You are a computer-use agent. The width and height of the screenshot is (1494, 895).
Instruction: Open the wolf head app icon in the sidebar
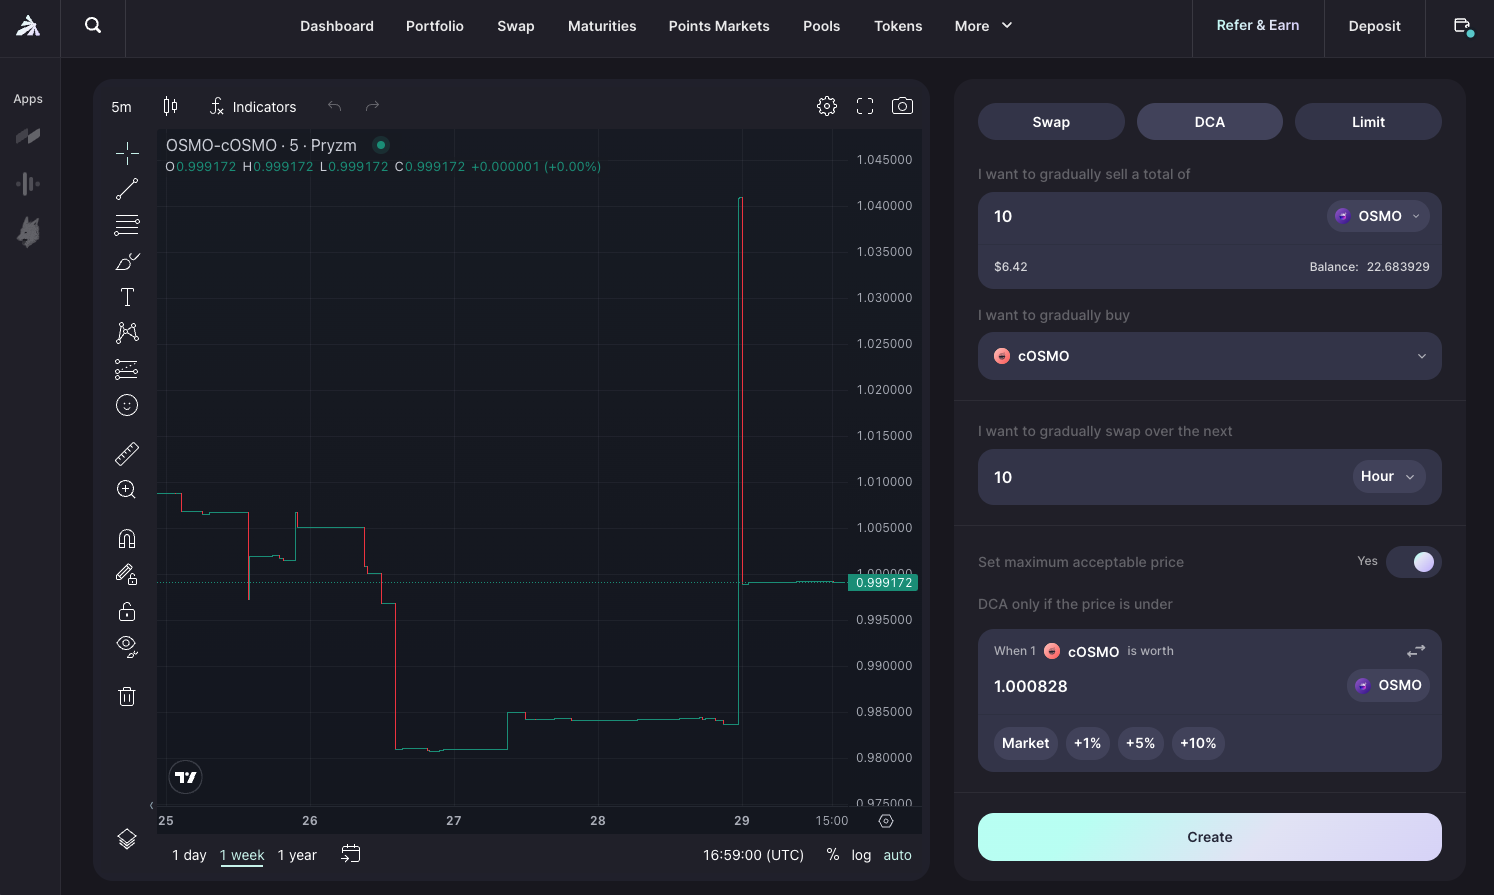28,232
